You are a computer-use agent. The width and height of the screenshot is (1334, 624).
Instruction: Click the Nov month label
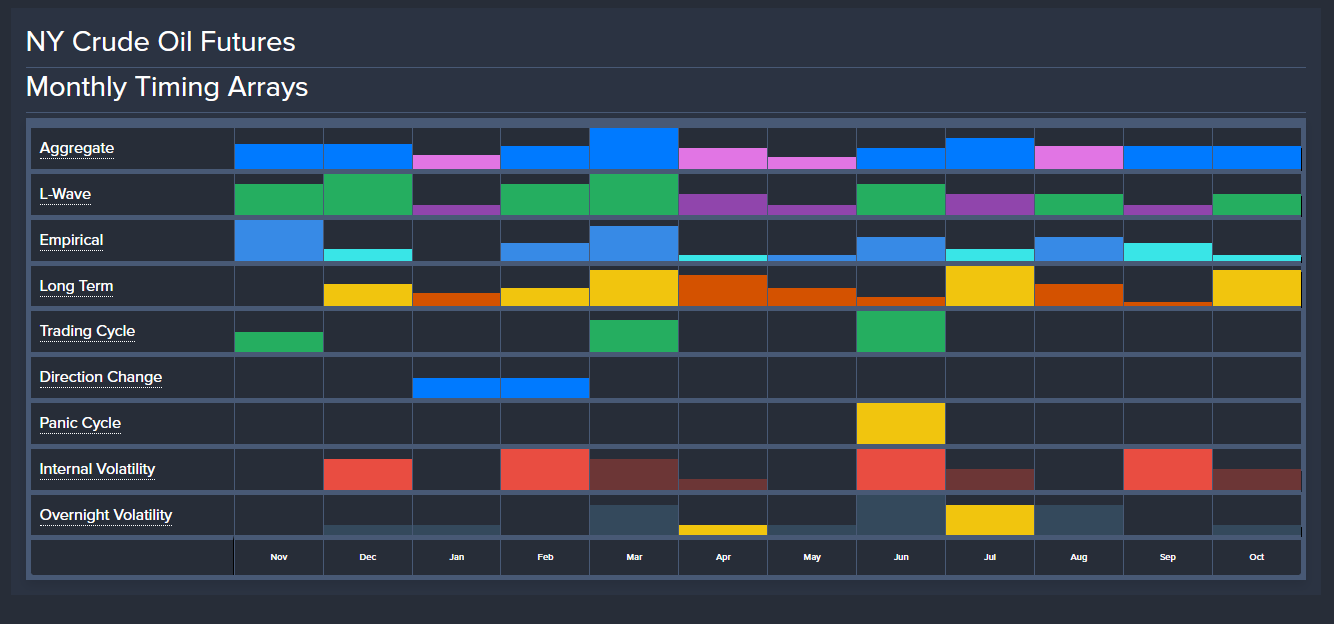pos(279,557)
